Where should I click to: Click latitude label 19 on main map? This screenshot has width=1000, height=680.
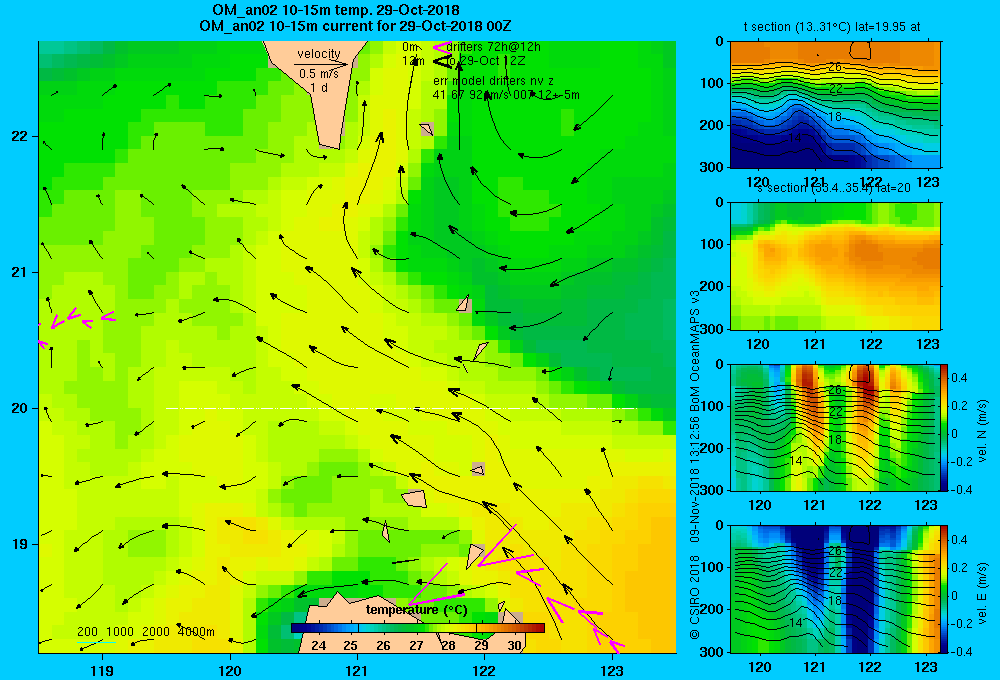(19, 544)
